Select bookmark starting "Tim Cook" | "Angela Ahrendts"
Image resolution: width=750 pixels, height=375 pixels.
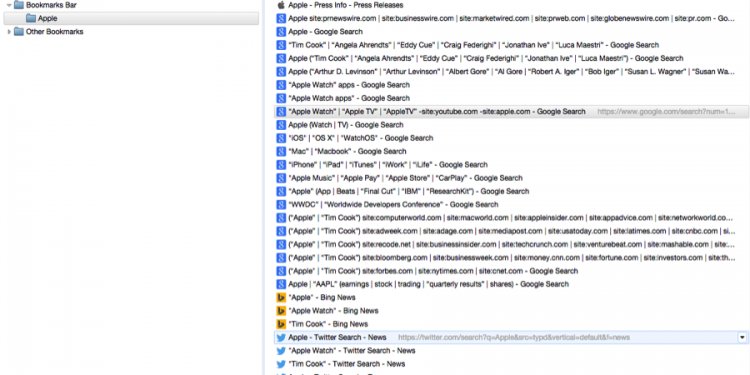474,45
